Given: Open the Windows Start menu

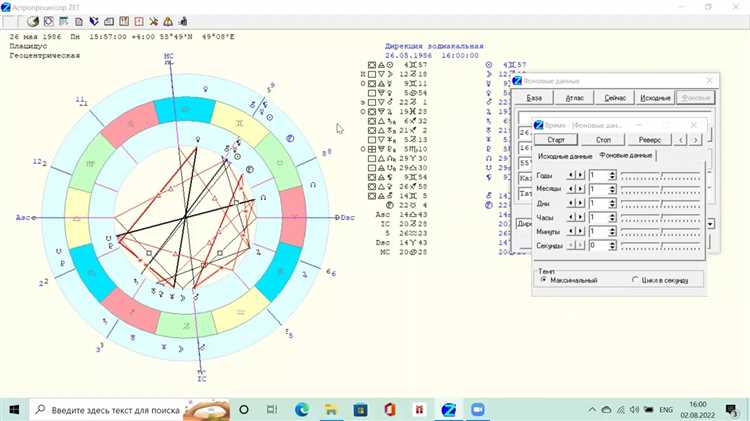Looking at the screenshot, I should [14, 410].
